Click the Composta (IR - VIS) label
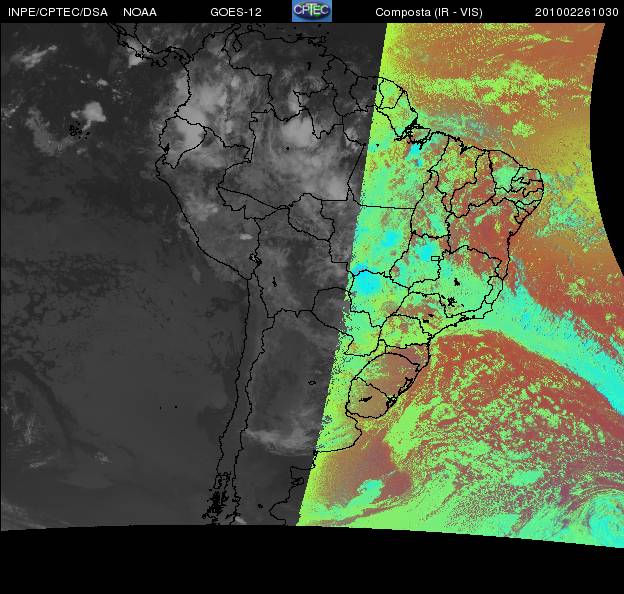This screenshot has height=594, width=624. (x=429, y=12)
